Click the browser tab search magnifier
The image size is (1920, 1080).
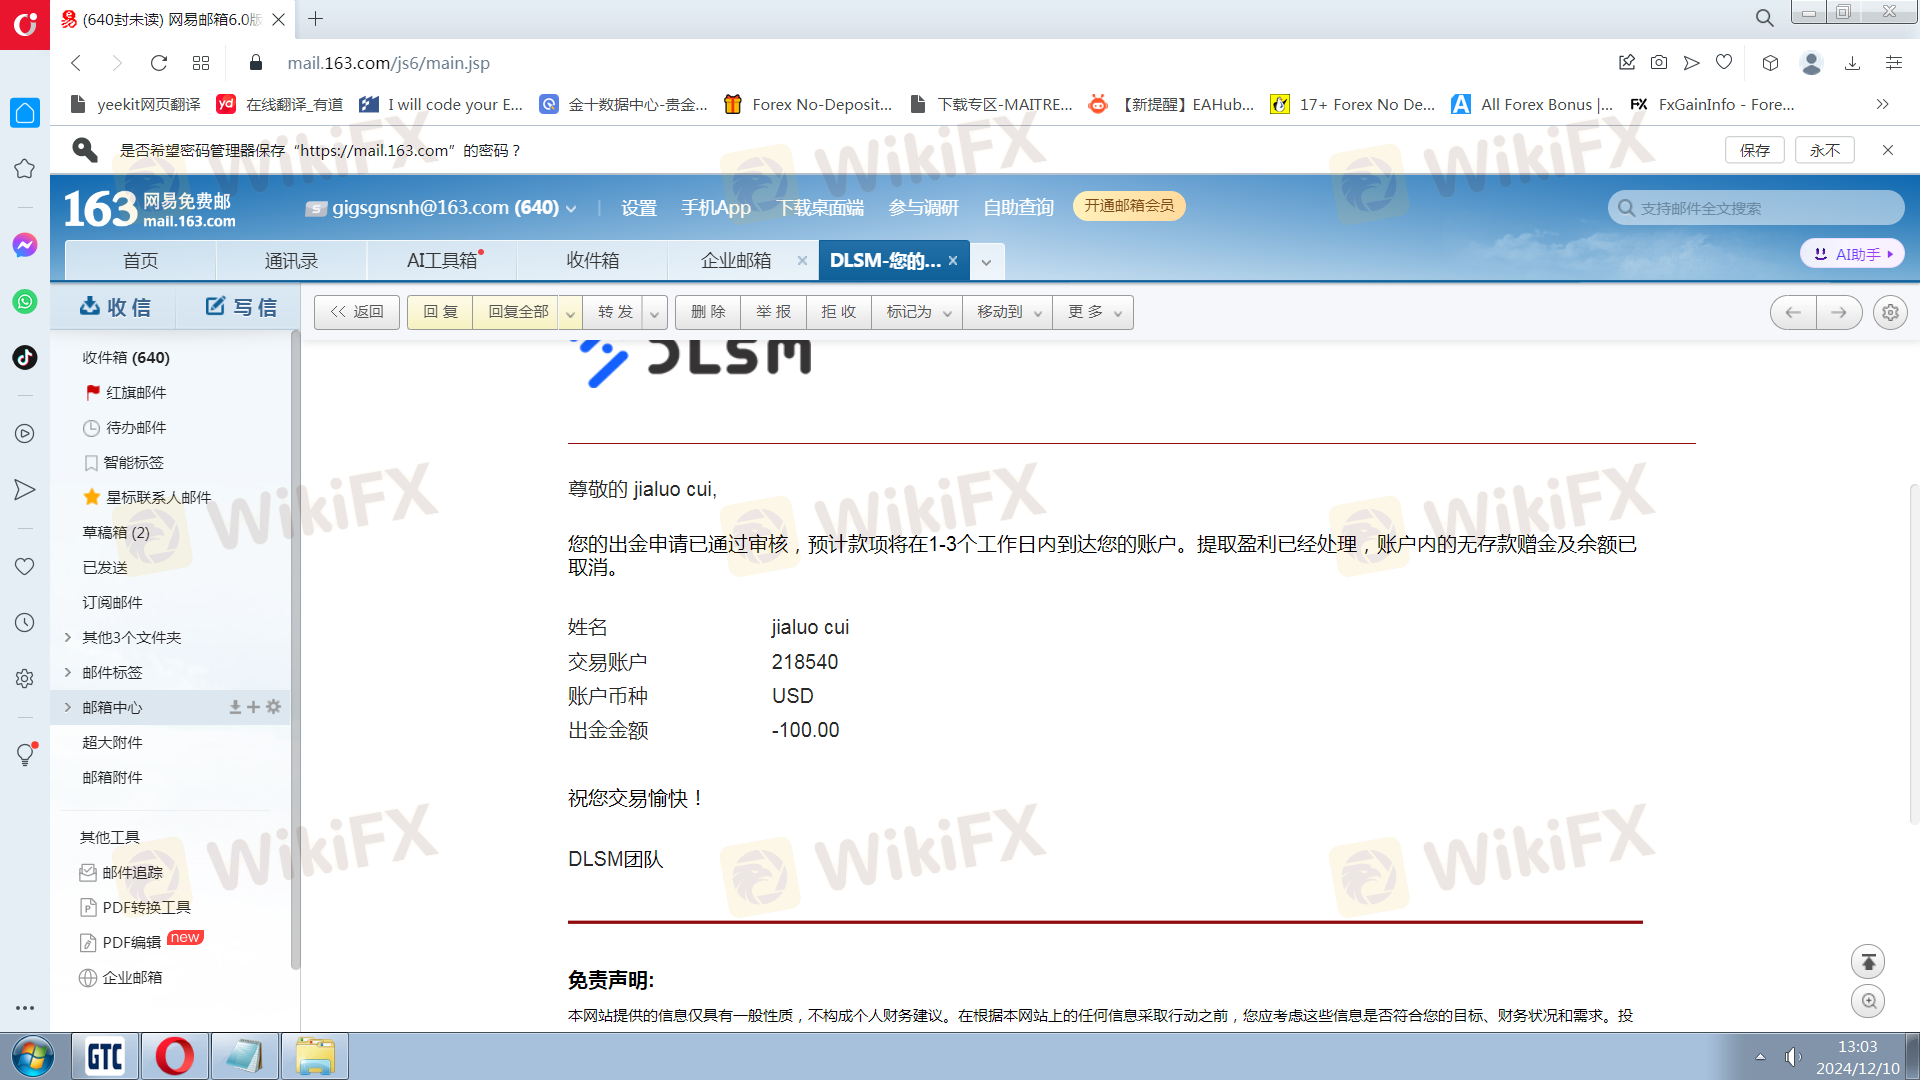pos(1764,18)
